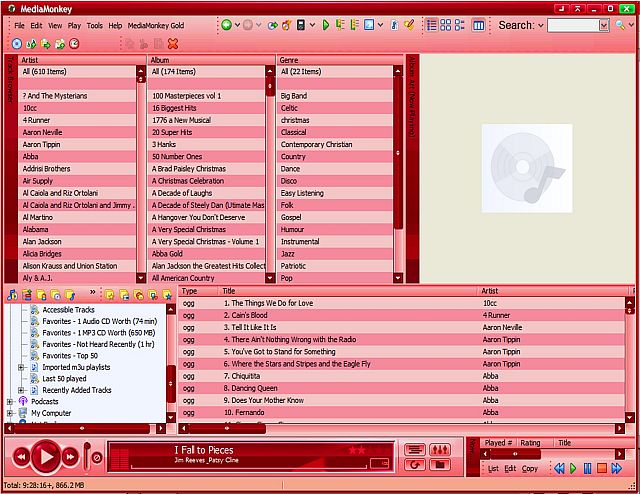Image resolution: width=640 pixels, height=494 pixels.
Task: Click the playlist lines button in player
Action: (415, 449)
